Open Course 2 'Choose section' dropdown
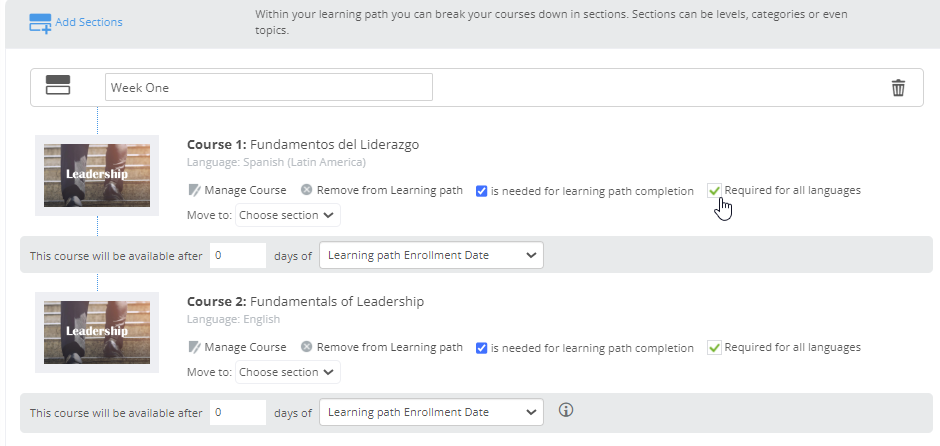This screenshot has height=446, width=940. 288,372
